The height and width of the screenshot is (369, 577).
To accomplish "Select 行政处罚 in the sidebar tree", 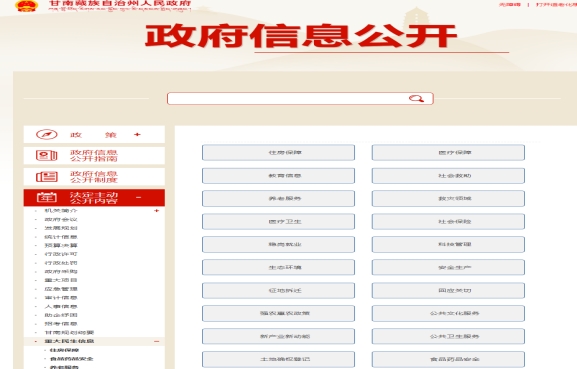I will pos(61,263).
